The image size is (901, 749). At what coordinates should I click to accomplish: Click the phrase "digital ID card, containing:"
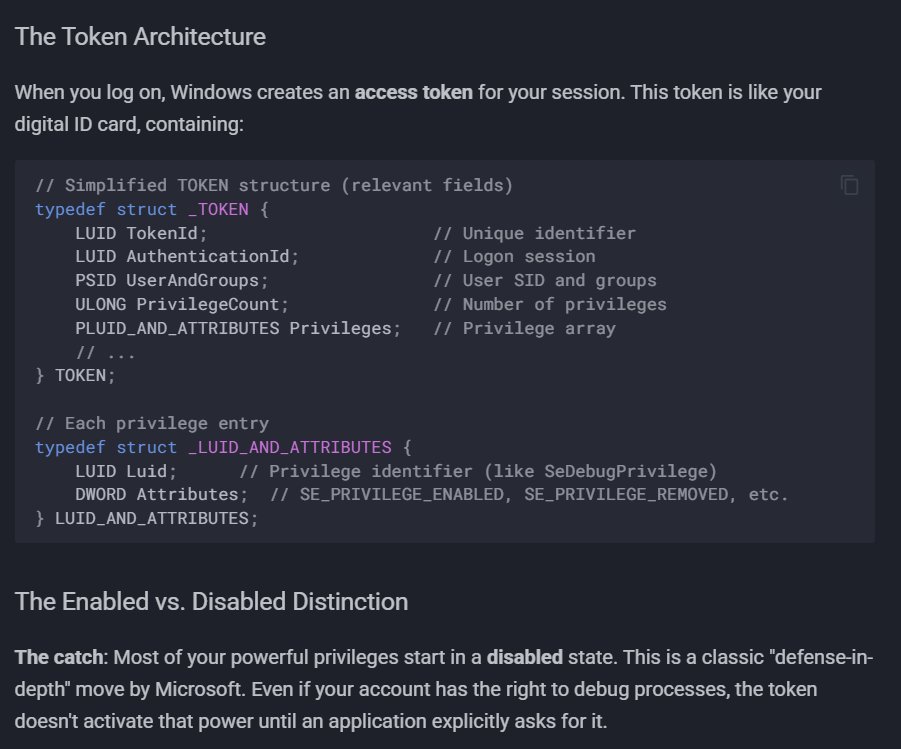click(x=129, y=124)
